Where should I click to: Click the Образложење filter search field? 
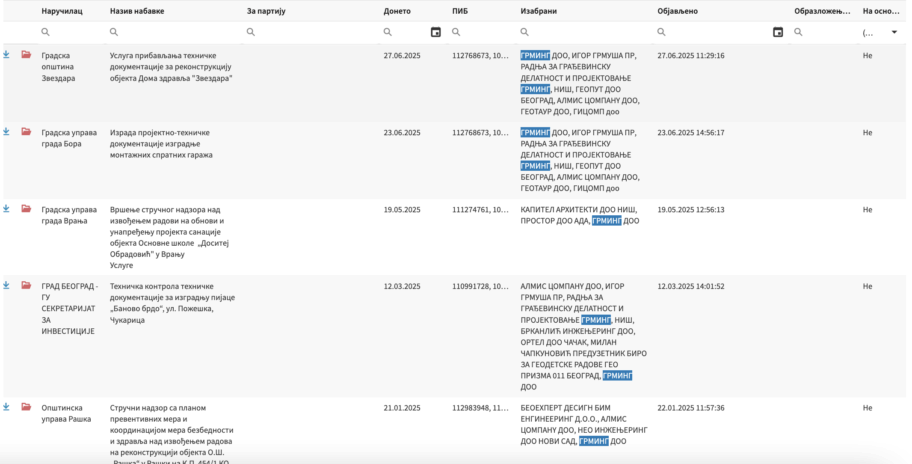(x=826, y=32)
